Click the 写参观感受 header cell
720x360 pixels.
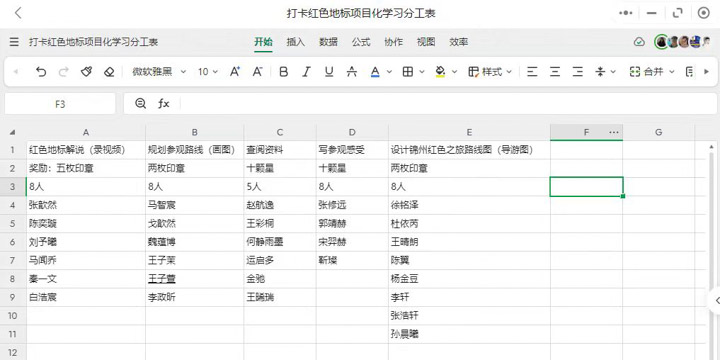[352, 150]
